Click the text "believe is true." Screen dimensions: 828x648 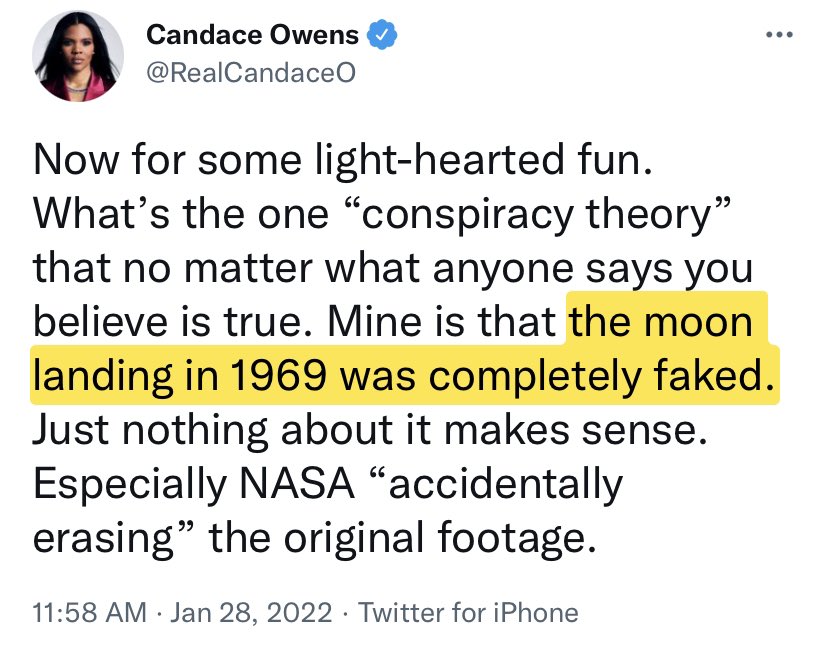pos(175,321)
